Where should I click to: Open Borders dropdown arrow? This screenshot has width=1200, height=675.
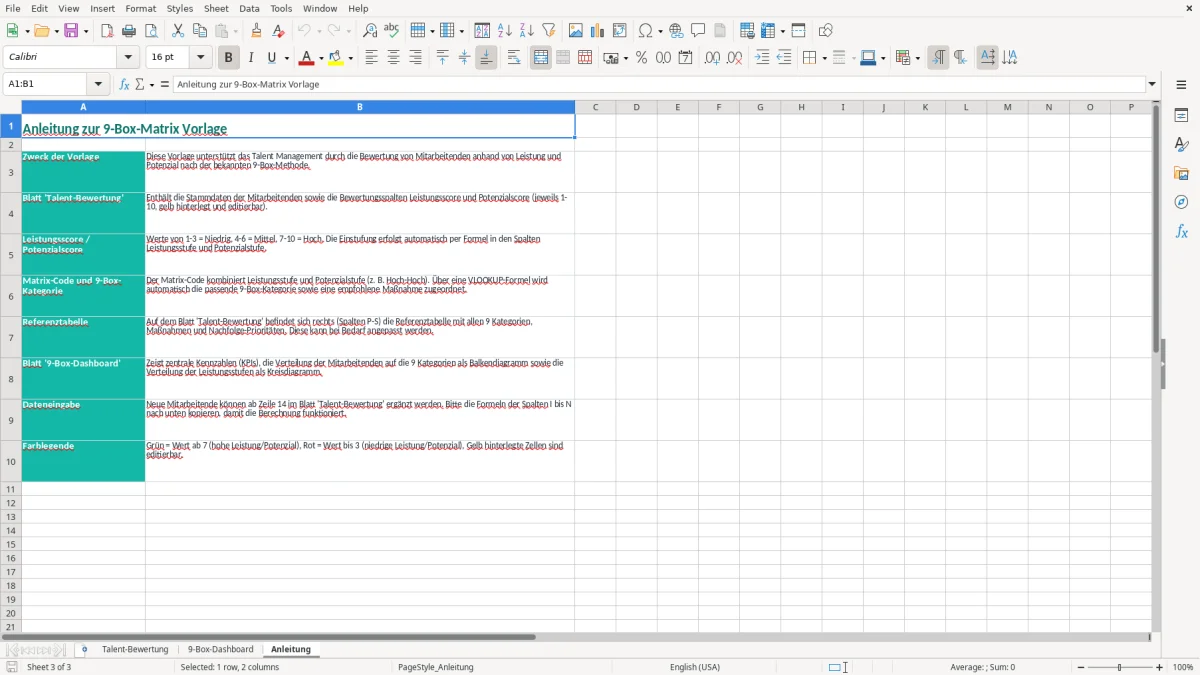pyautogui.click(x=823, y=58)
